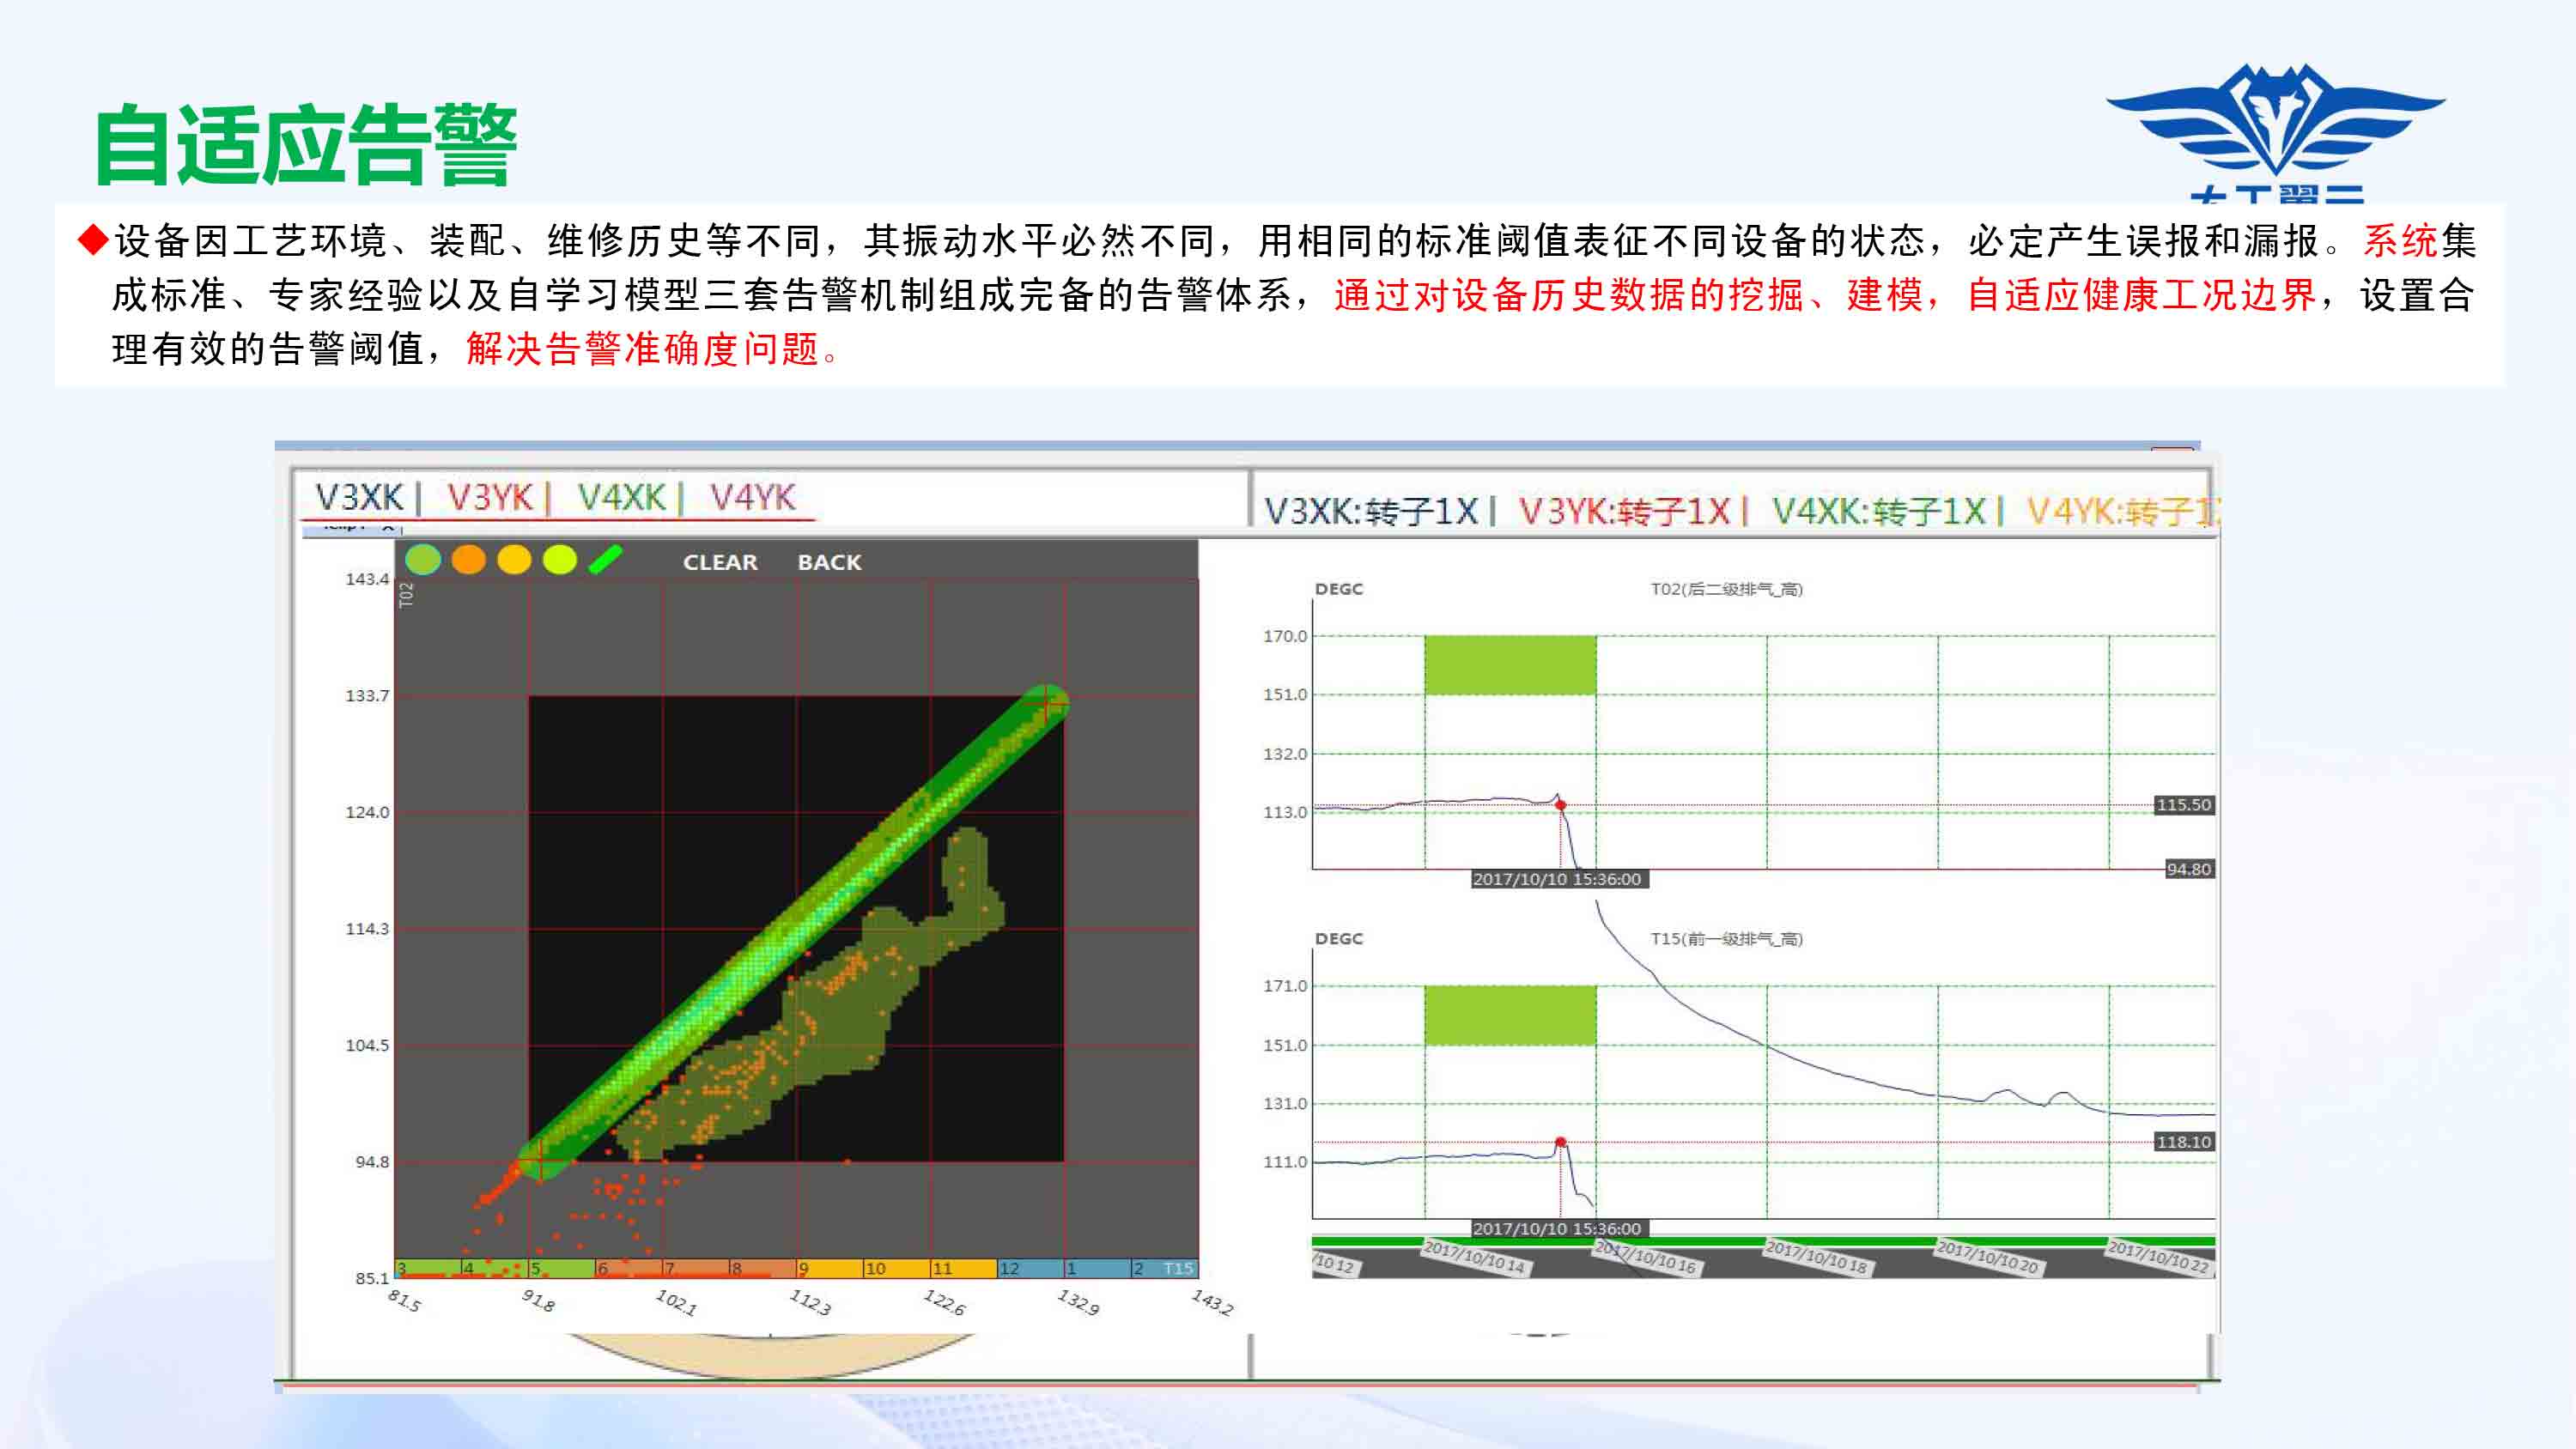Viewport: 2576px width, 1449px height.
Task: Click the T02(后二级排气_高) chart title
Action: [x=1727, y=589]
